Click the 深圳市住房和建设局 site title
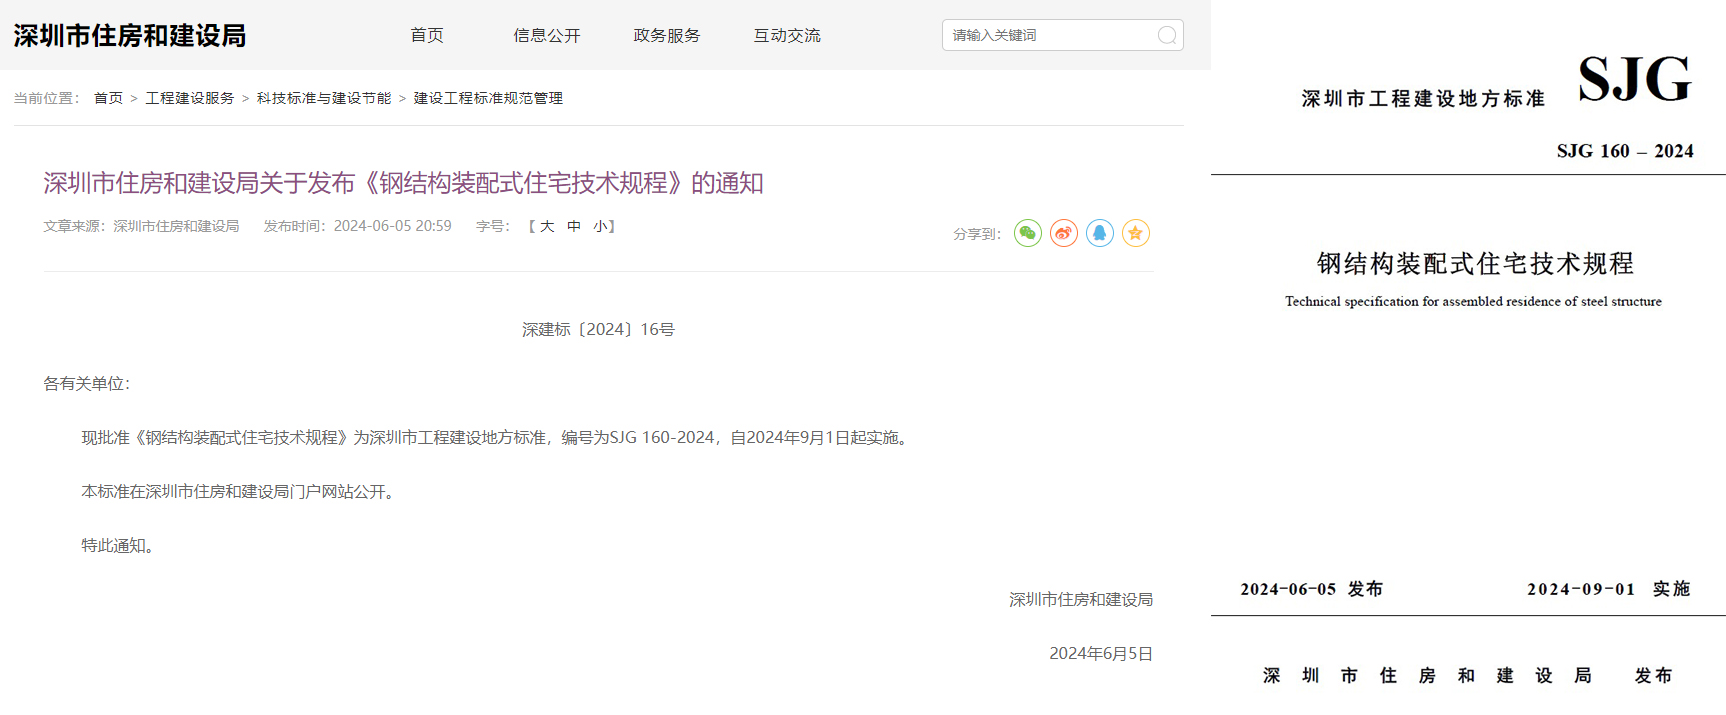 tap(130, 36)
